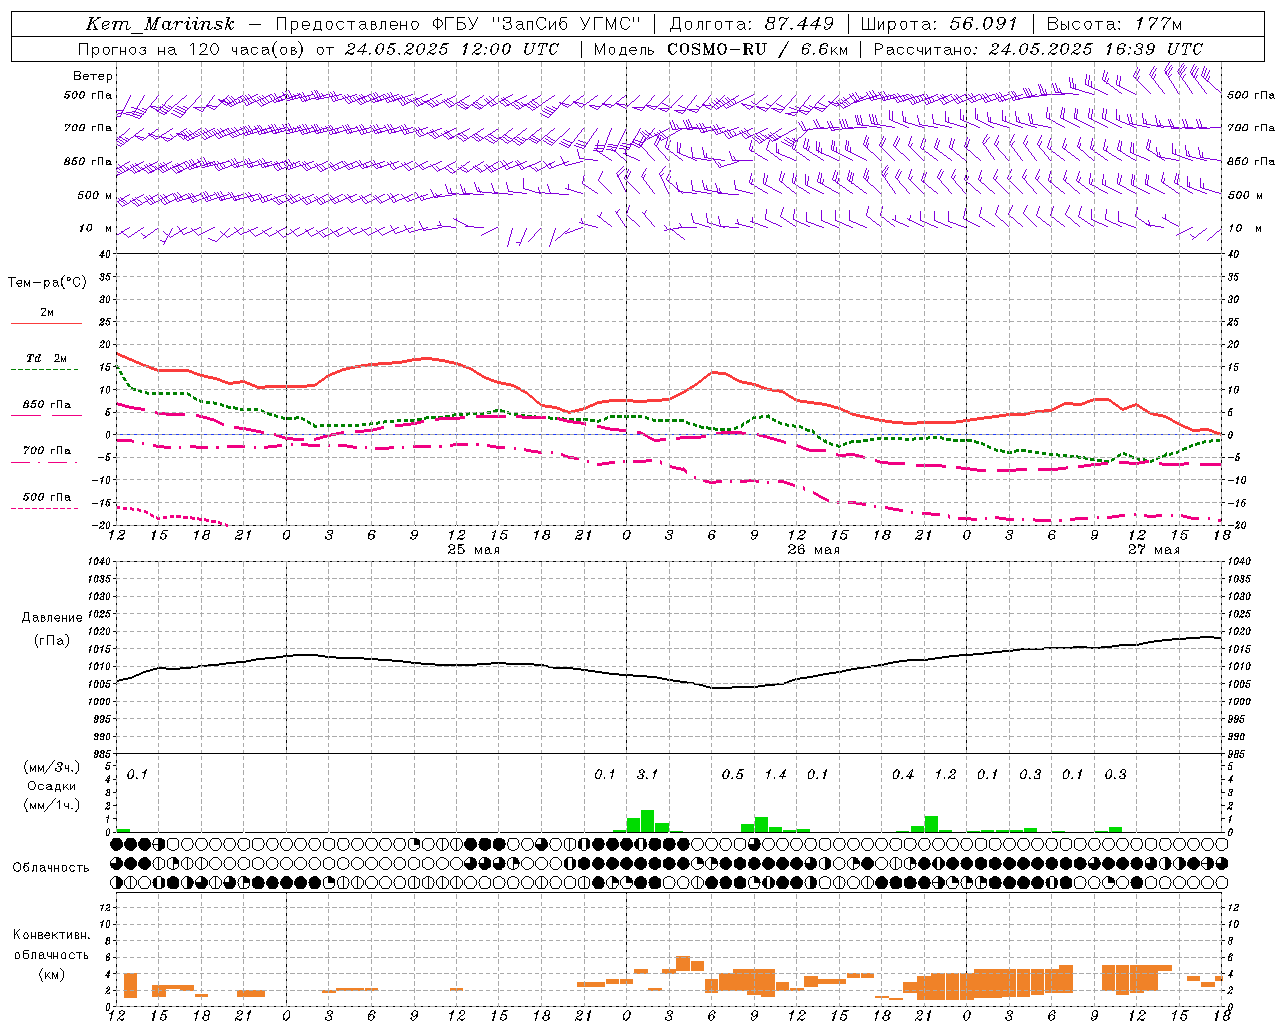Click the 'Td 2м' dew point legend entry
The width and height of the screenshot is (1280, 1024).
click(x=47, y=358)
